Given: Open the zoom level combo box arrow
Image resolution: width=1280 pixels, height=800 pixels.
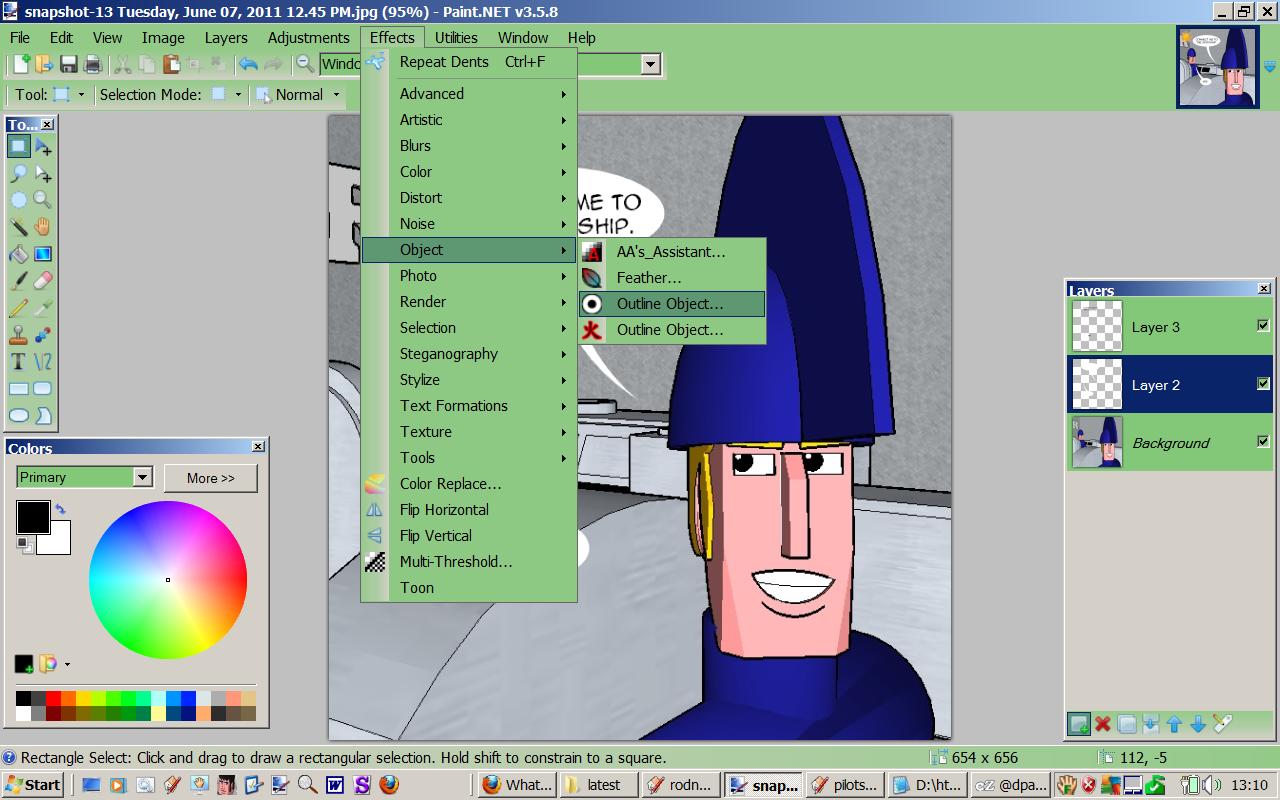Looking at the screenshot, I should [651, 65].
